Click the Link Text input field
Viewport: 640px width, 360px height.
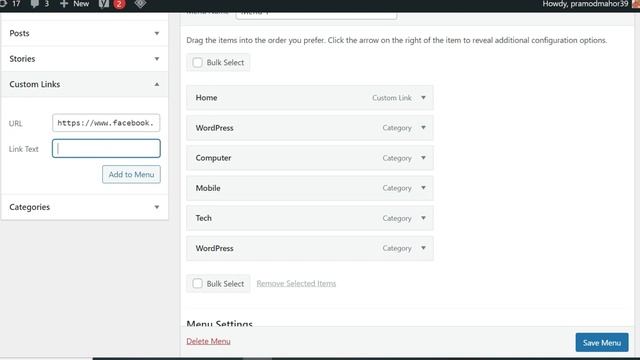106,149
